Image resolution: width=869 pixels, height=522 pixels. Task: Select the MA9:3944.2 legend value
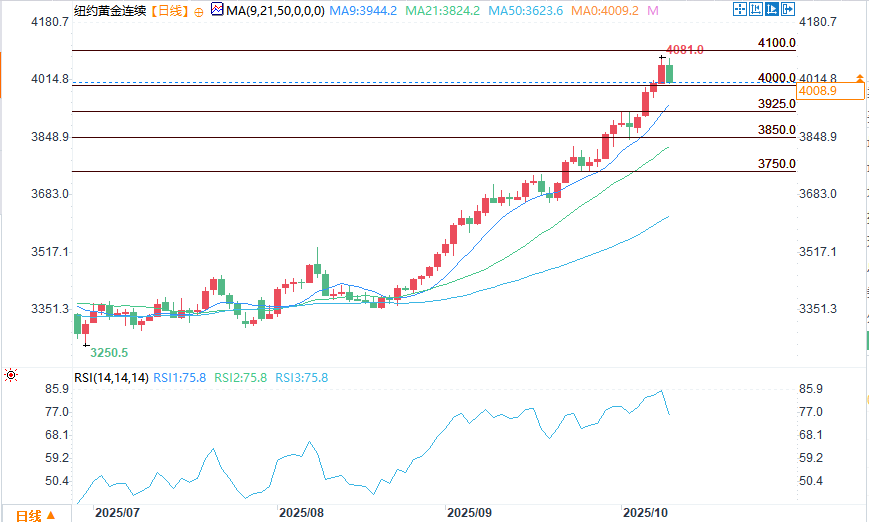pyautogui.click(x=363, y=11)
